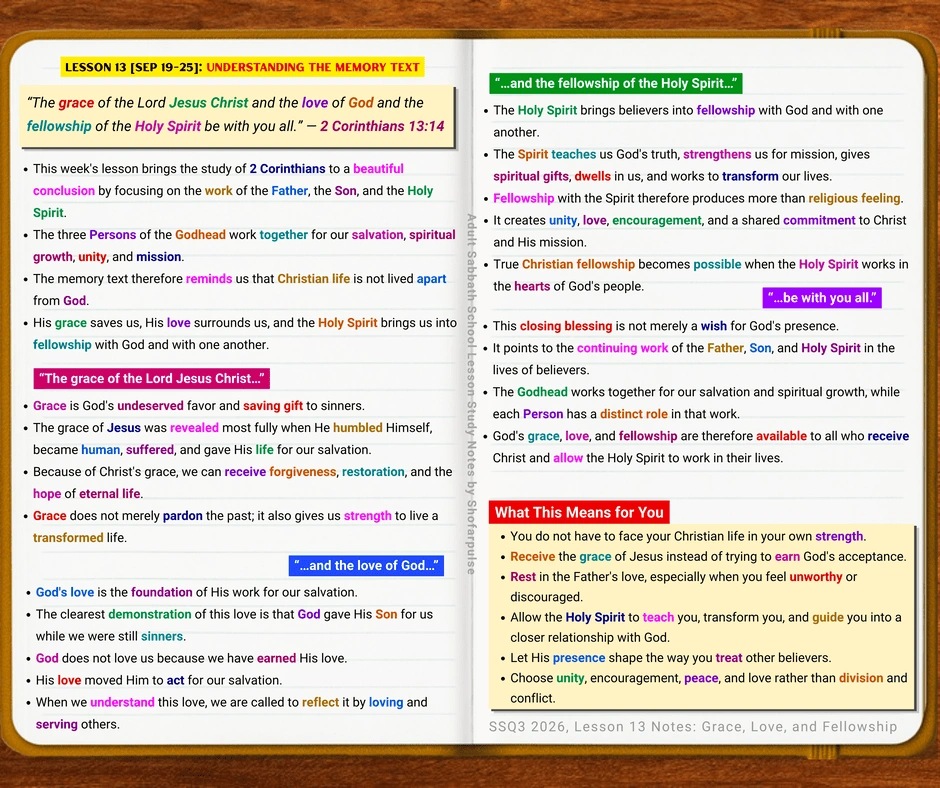Image resolution: width=940 pixels, height=788 pixels.
Task: Click the word 'humbled' in the grace of Jesus bullet
Action: 358,428
